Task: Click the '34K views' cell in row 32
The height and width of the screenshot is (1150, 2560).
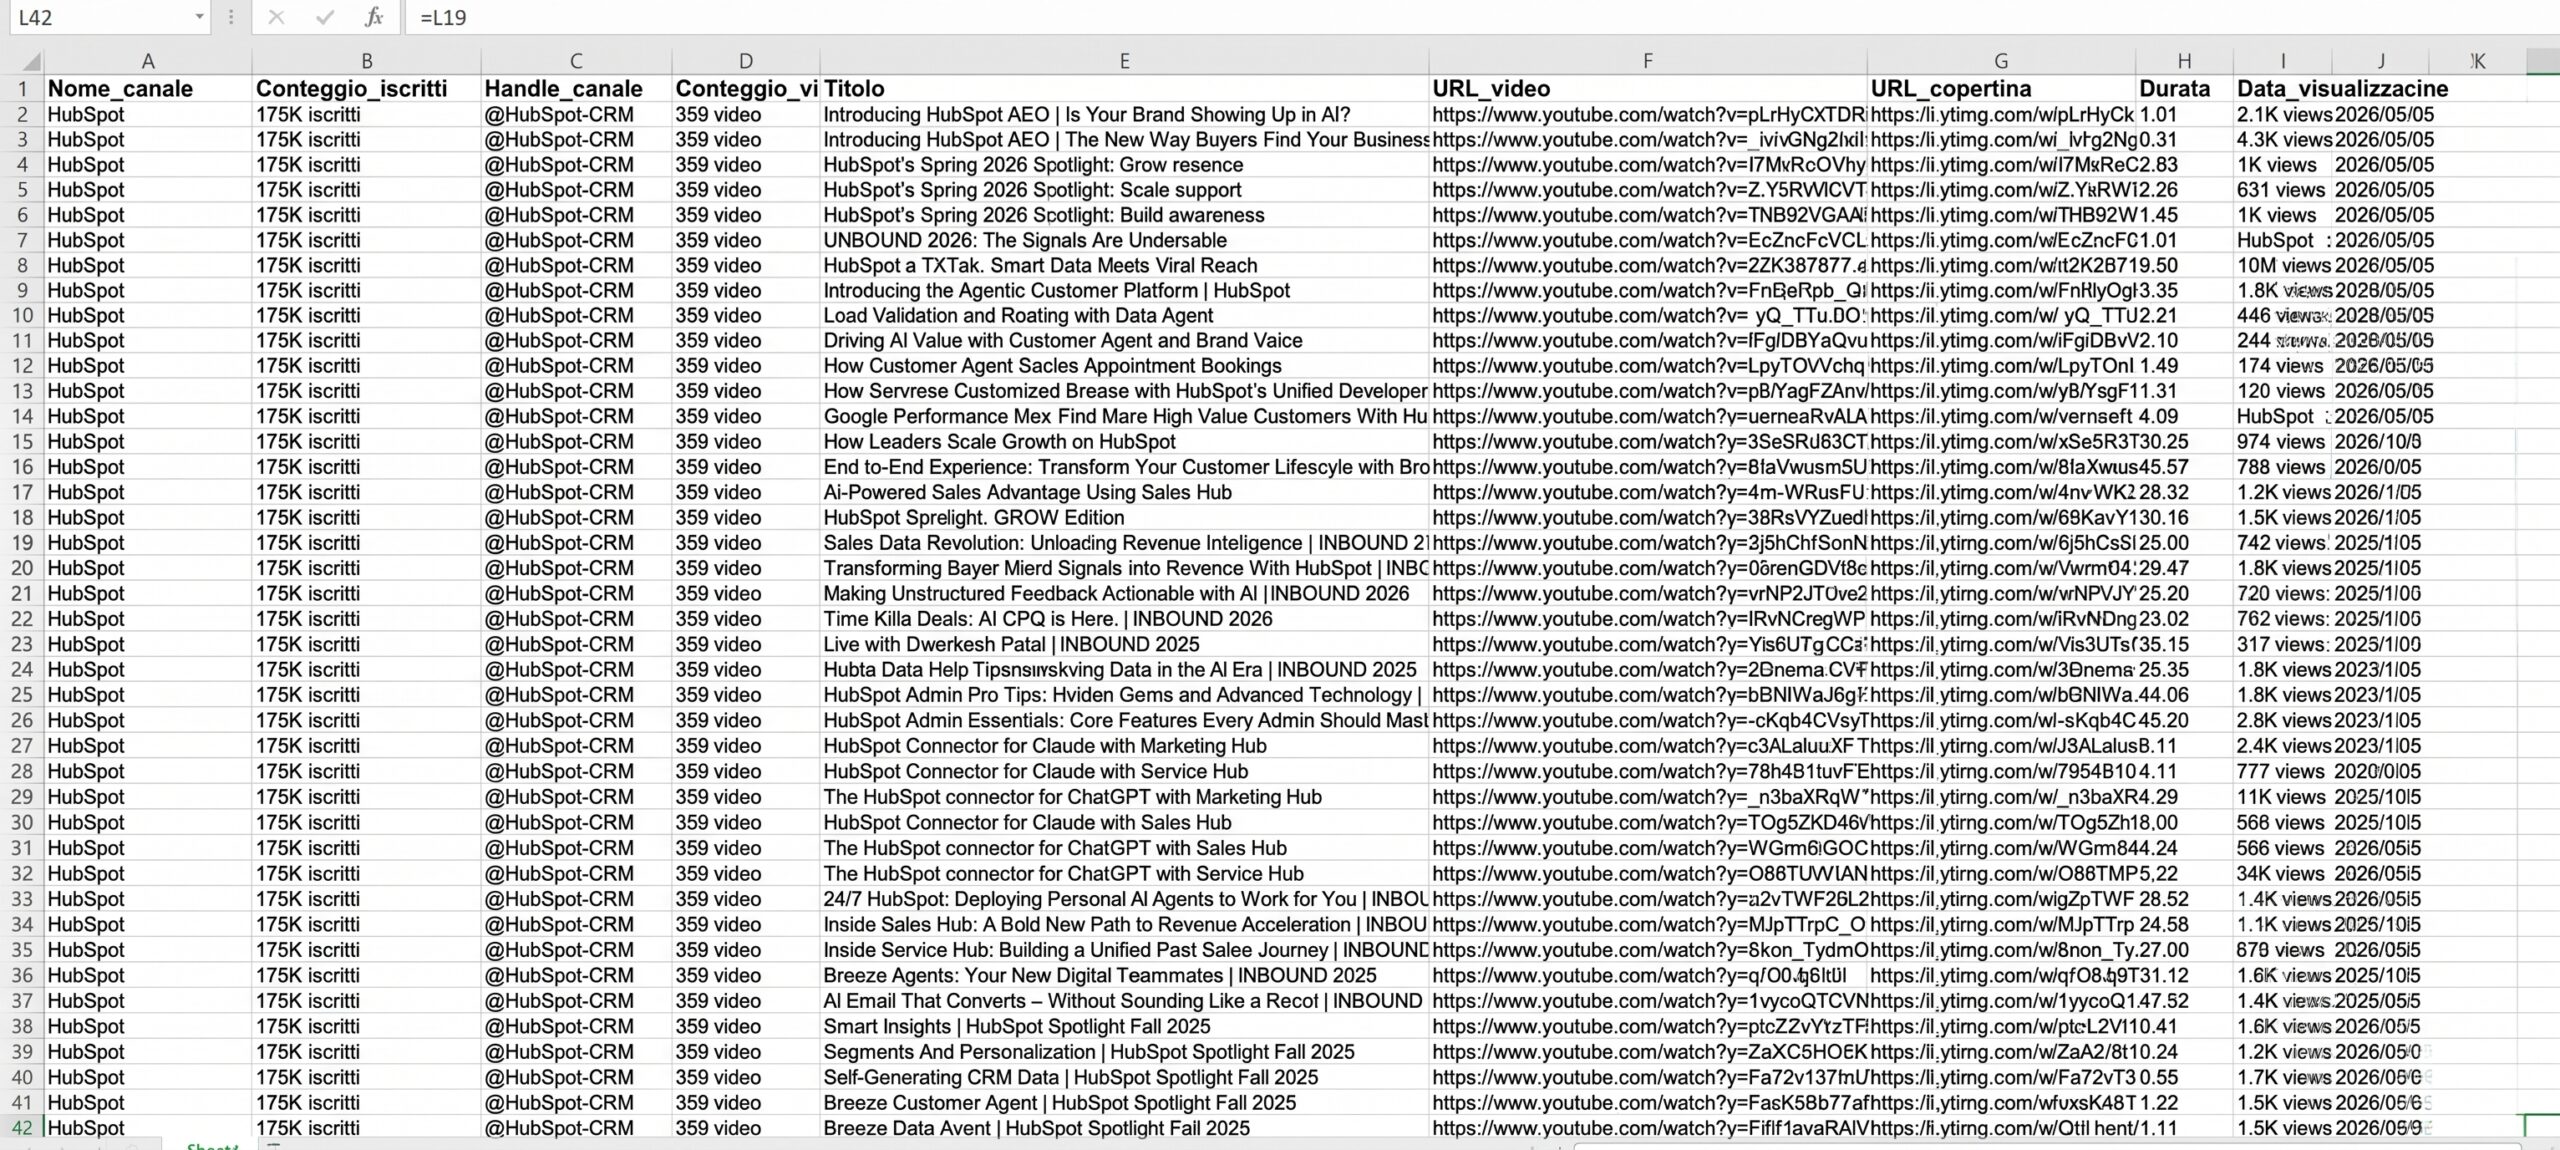Action: click(2283, 874)
